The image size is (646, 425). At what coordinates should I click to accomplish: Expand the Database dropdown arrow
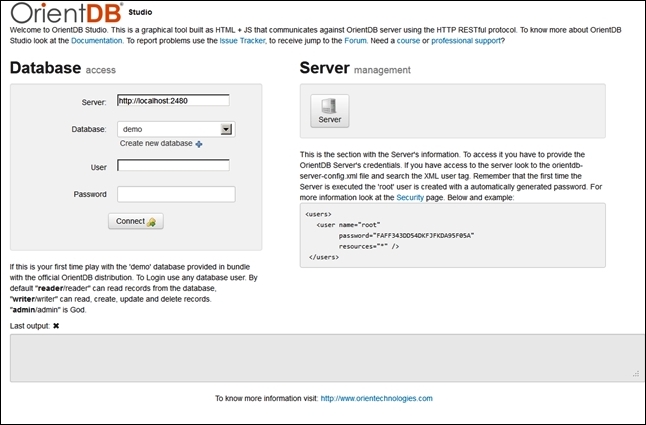click(x=226, y=129)
